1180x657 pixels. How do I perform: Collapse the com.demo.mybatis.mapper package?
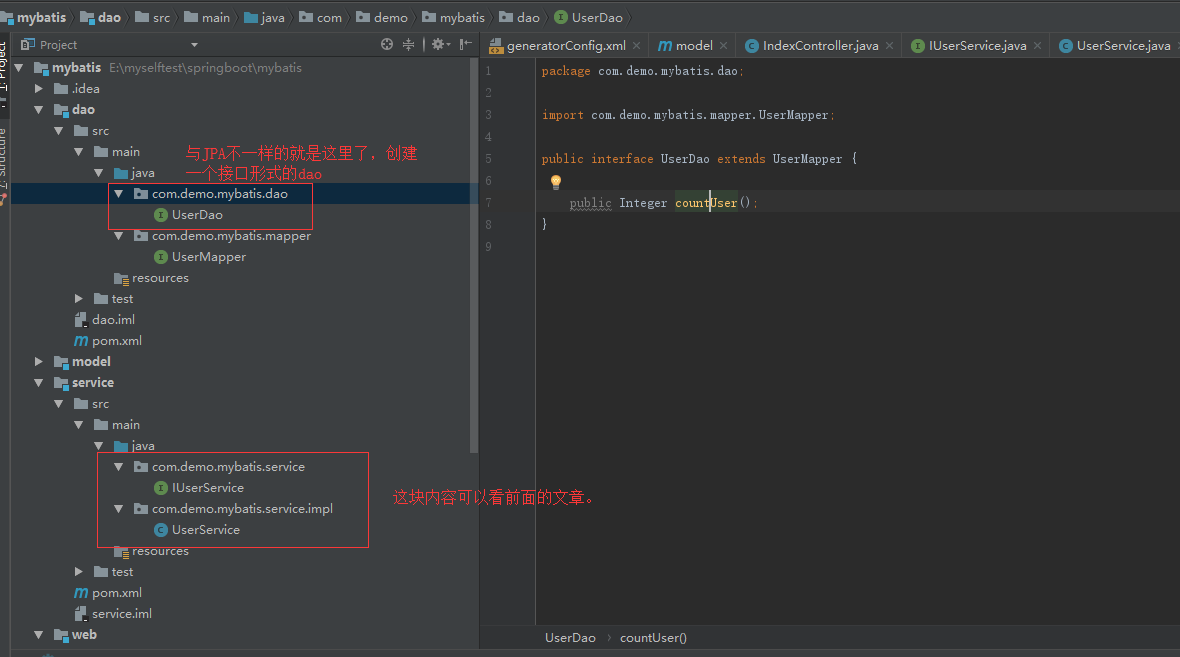click(118, 236)
